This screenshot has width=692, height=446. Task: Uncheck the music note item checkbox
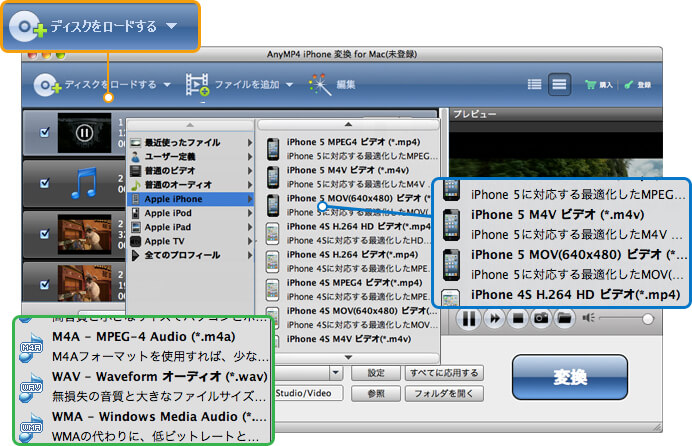tap(45, 183)
